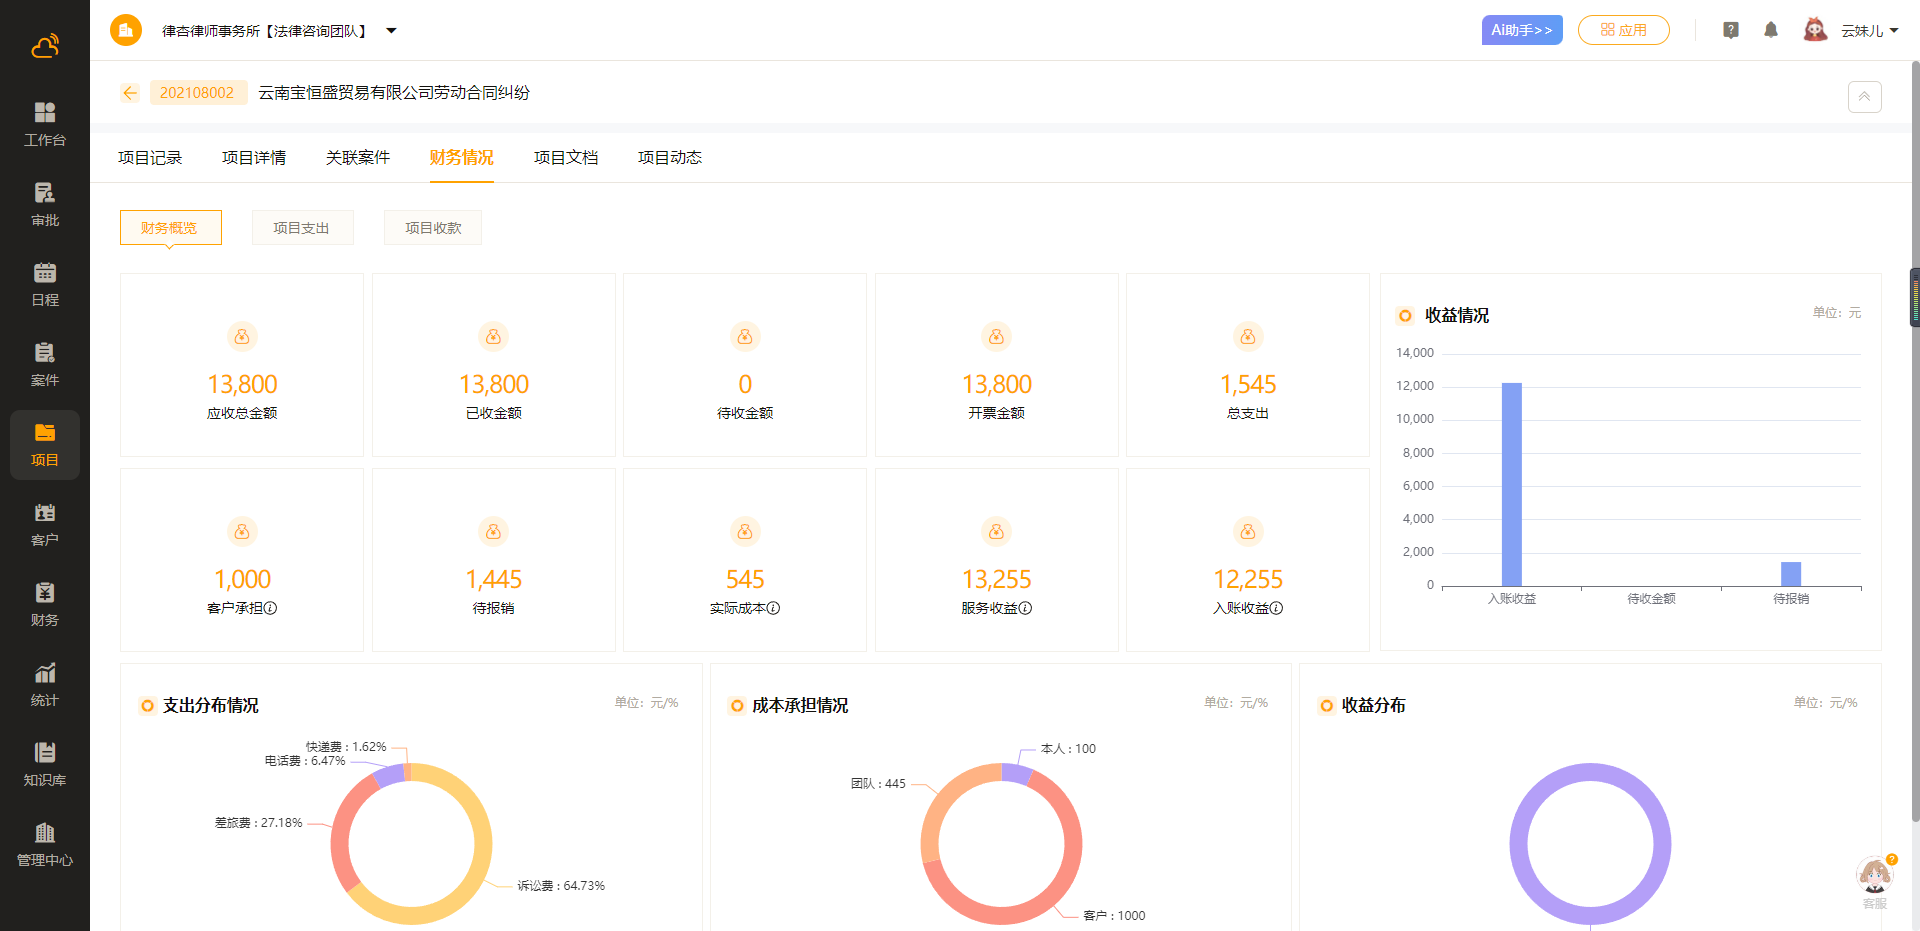Select the 财务概览 sub-tab

[x=170, y=228]
